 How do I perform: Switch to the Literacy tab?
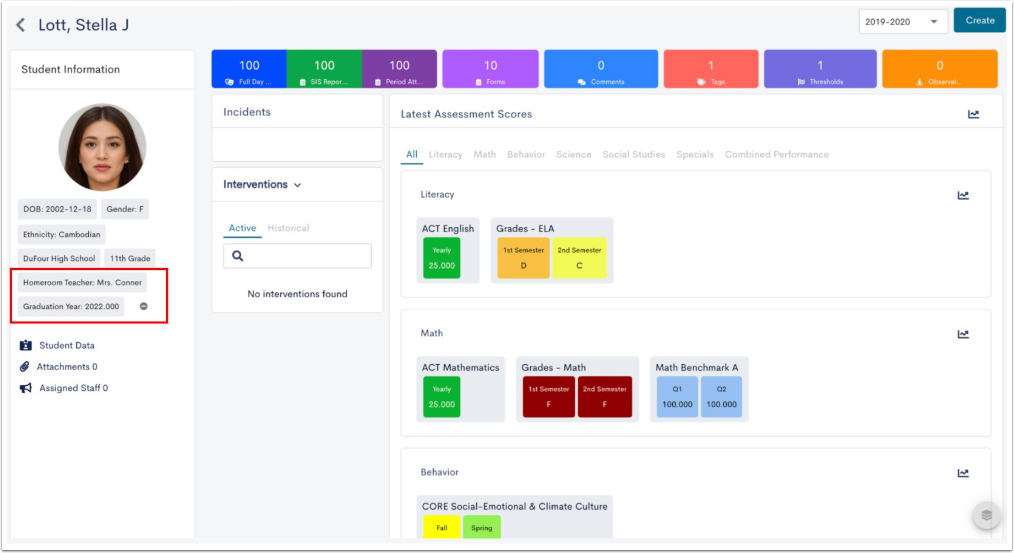point(446,155)
